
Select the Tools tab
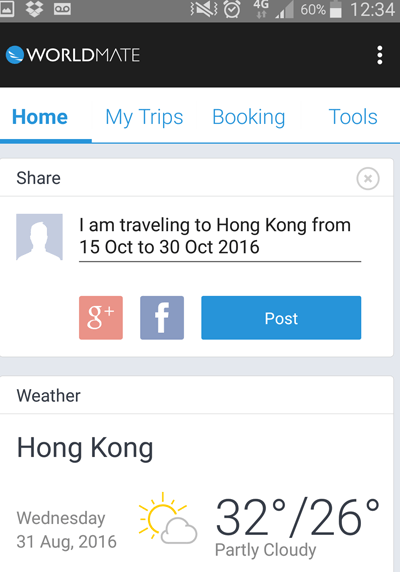(353, 117)
